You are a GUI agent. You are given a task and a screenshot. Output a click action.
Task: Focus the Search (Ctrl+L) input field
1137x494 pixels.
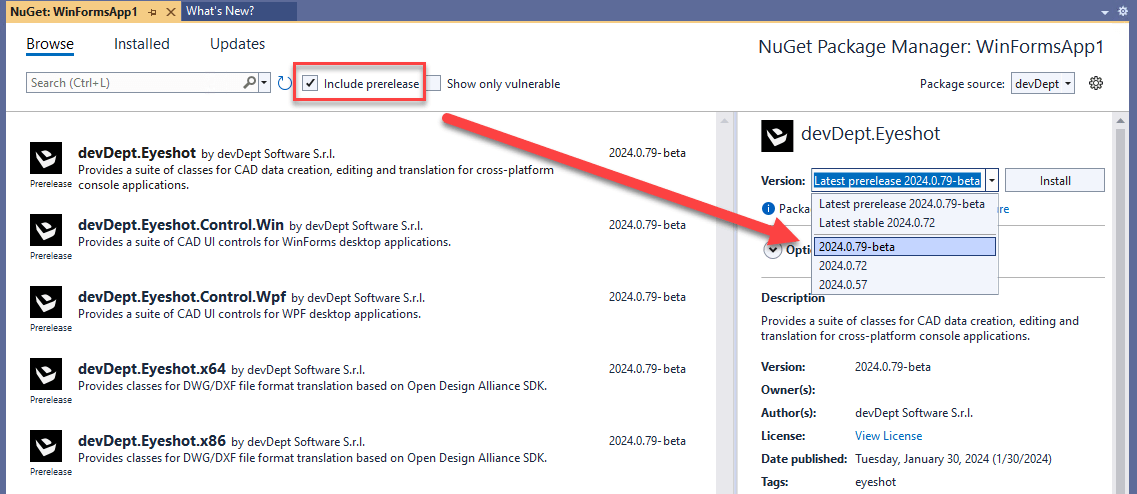click(x=135, y=83)
